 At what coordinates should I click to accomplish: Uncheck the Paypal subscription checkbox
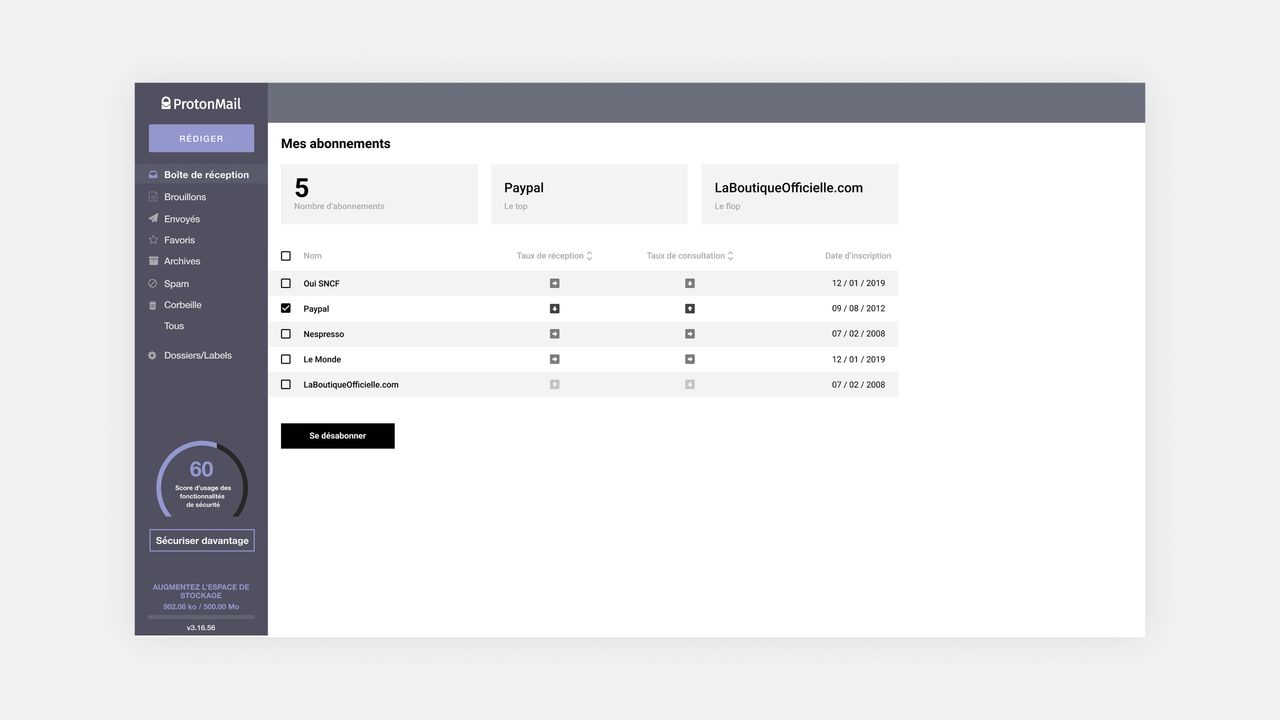(x=286, y=309)
